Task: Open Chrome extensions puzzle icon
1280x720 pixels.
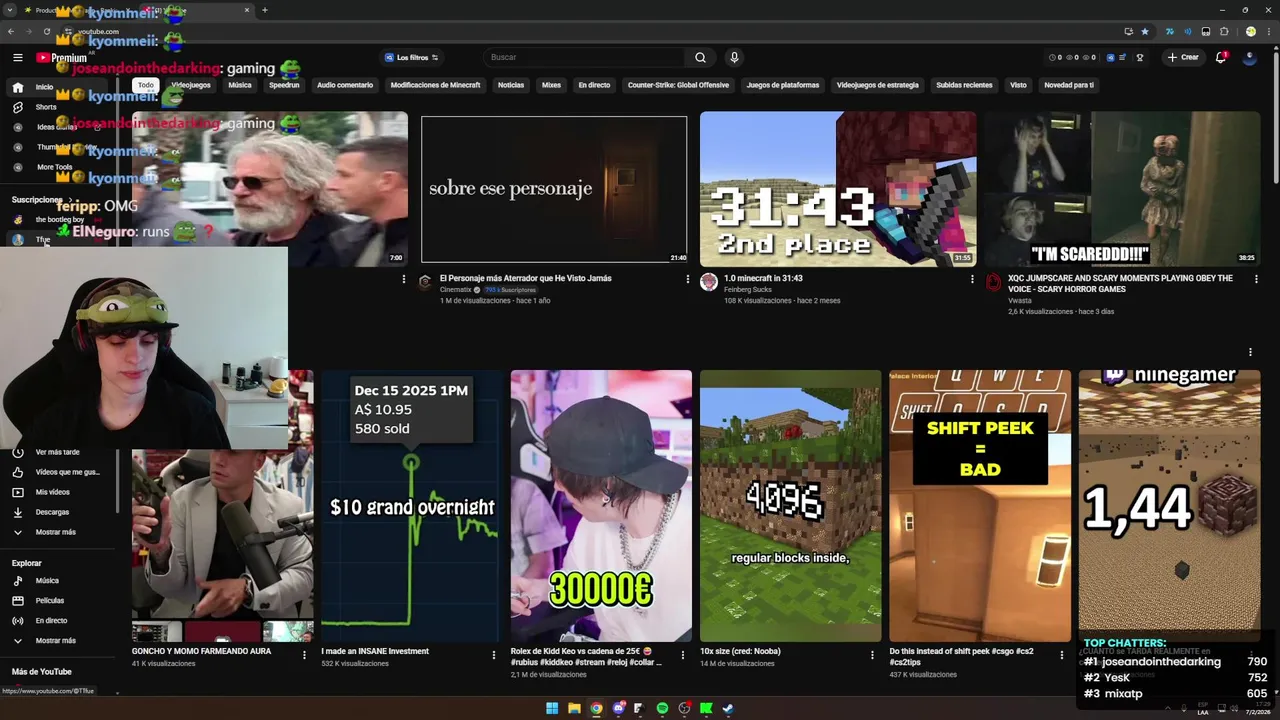Action: pyautogui.click(x=1224, y=31)
